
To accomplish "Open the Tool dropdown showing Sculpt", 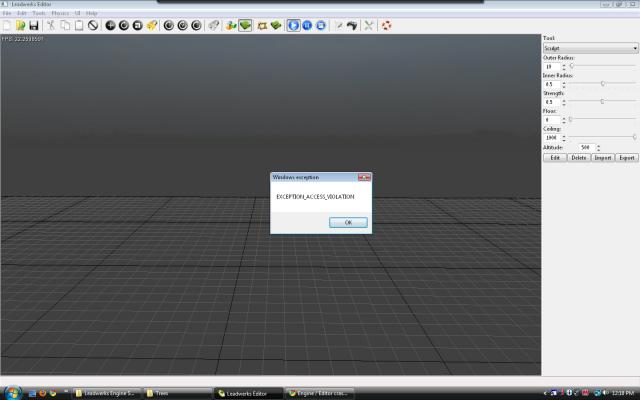I will coord(590,48).
